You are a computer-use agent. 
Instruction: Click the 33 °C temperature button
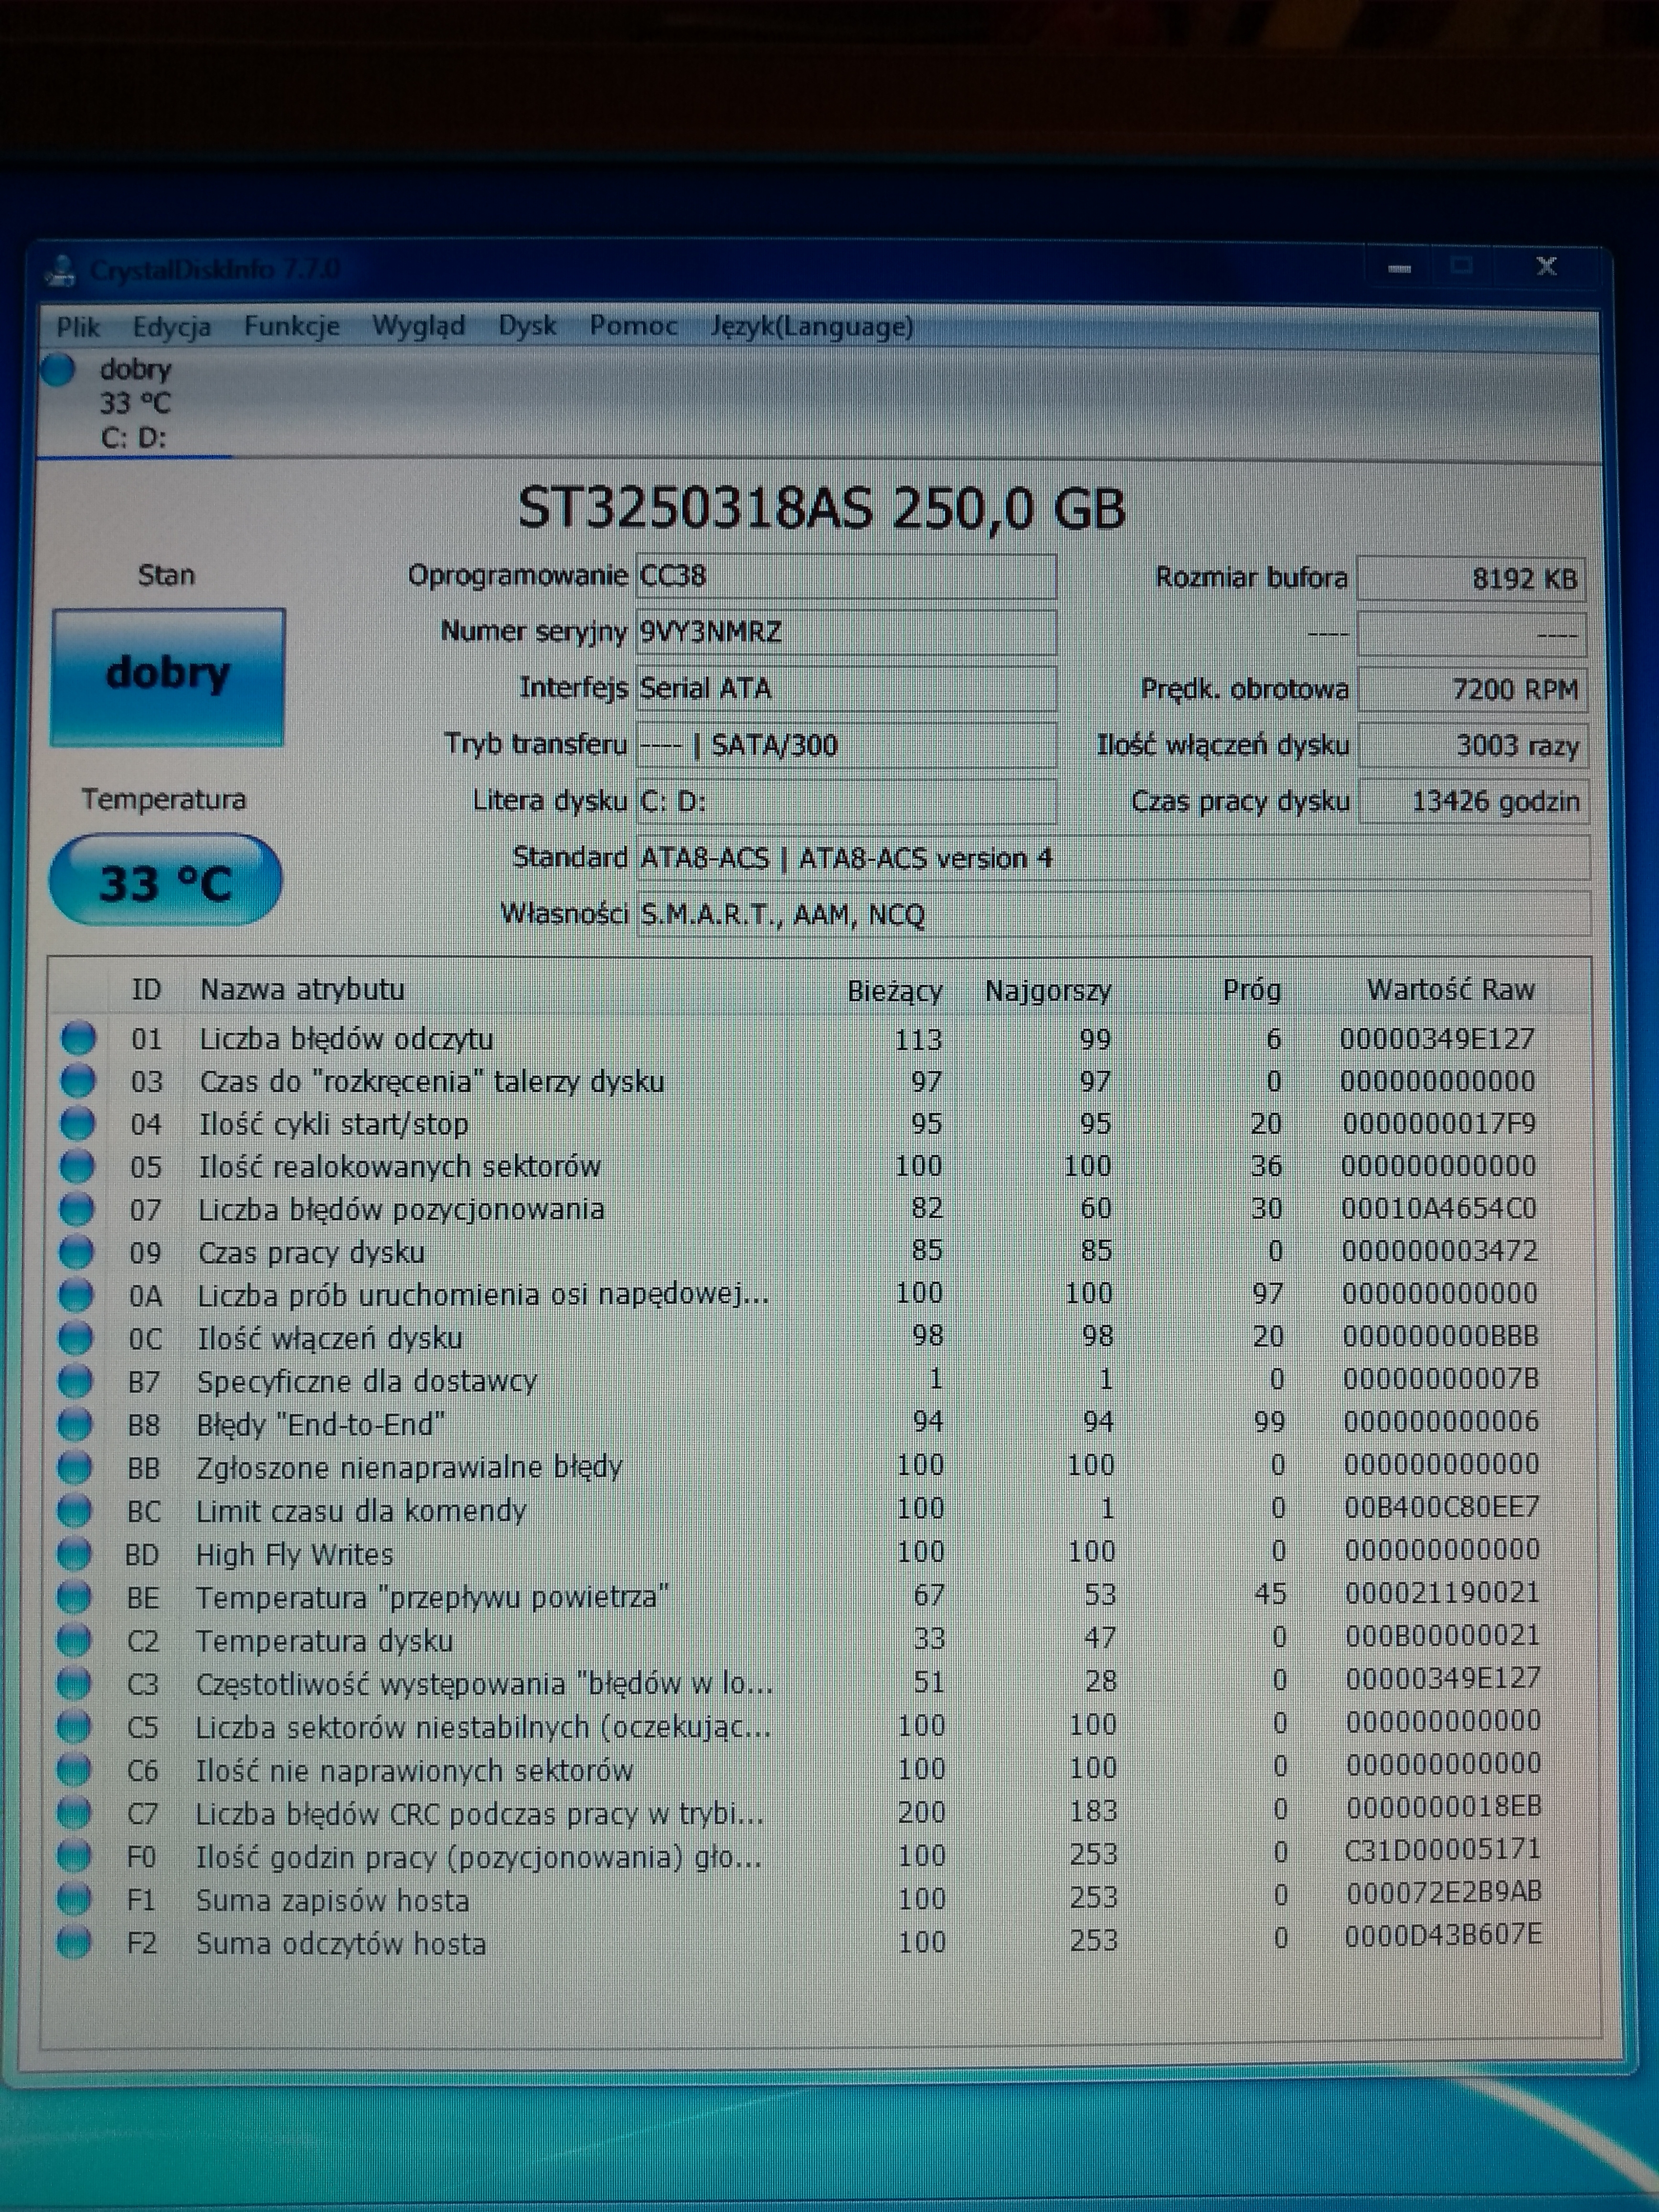(x=166, y=881)
